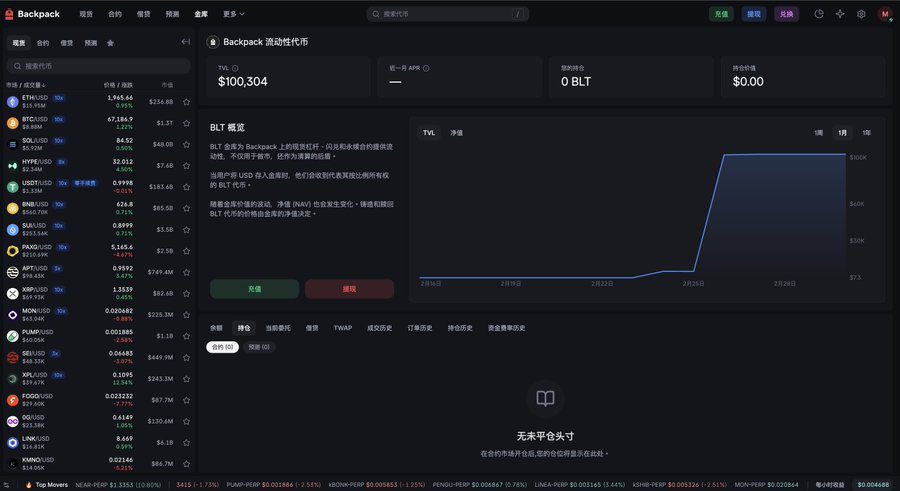
Task: Click the red 提现 button in BLT overview
Action: click(x=350, y=289)
